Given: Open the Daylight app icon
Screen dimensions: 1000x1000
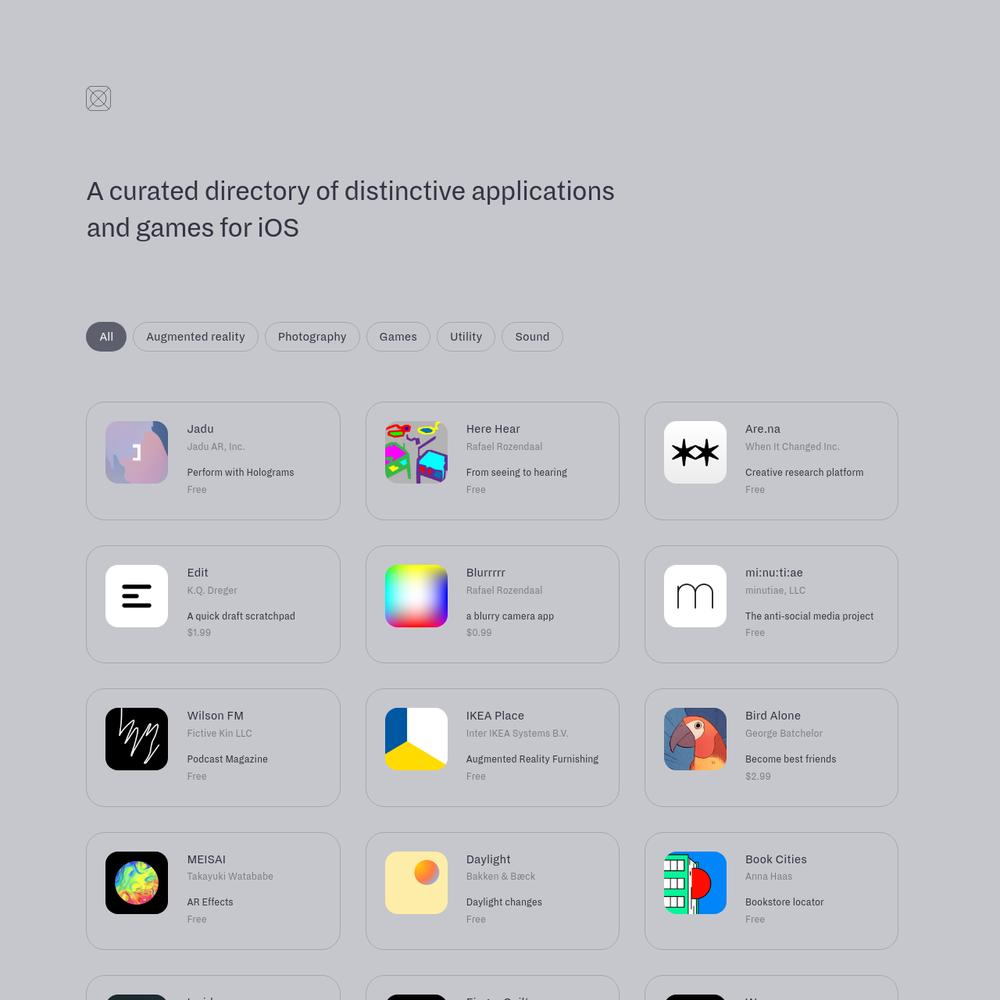Looking at the screenshot, I should [416, 882].
